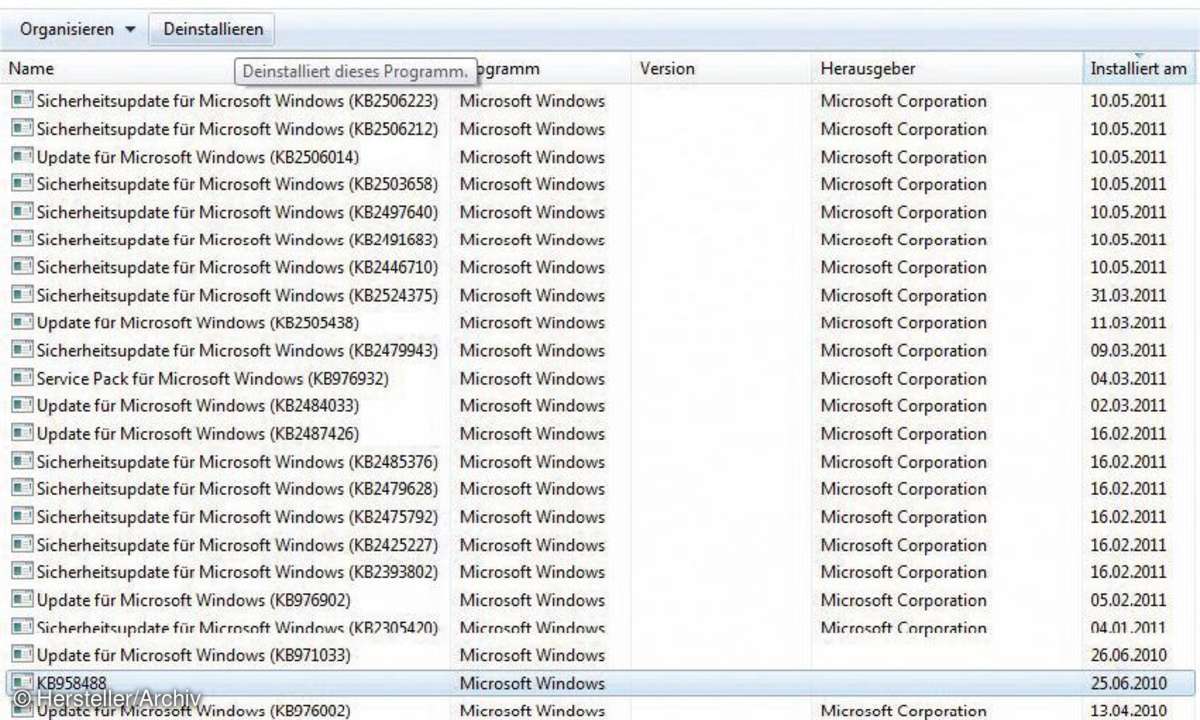This screenshot has width=1200, height=720.
Task: Click the icon of update KB2524375
Action: 22,295
